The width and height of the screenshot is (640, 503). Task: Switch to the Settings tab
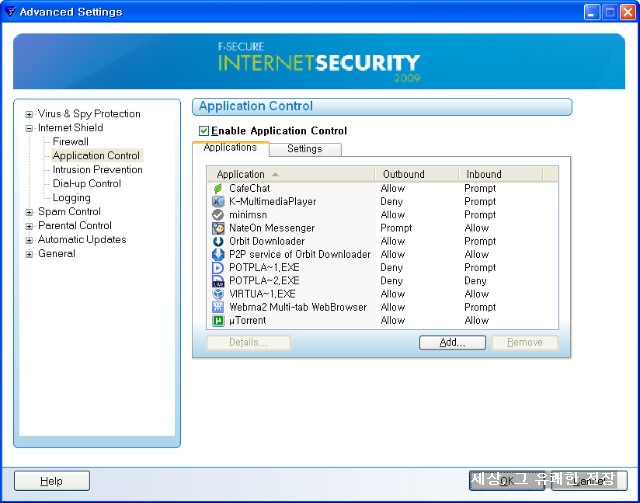coord(305,149)
